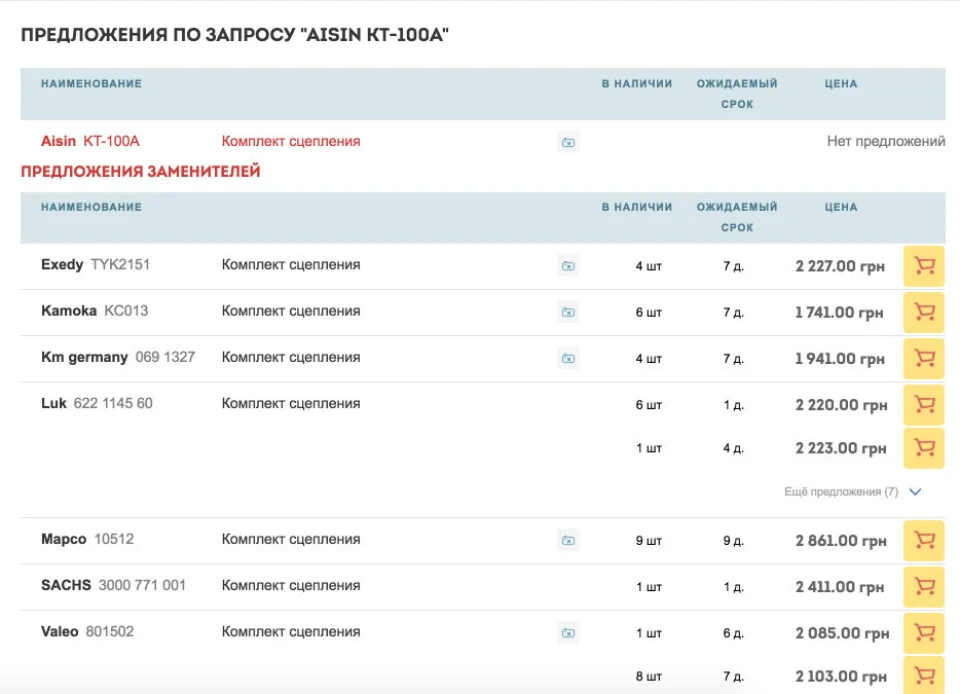Click 'ПРЕДЛОЖЕНИЯ ЗАМЕНИТЕЛЕЙ' heading
This screenshot has width=960, height=694.
point(141,171)
